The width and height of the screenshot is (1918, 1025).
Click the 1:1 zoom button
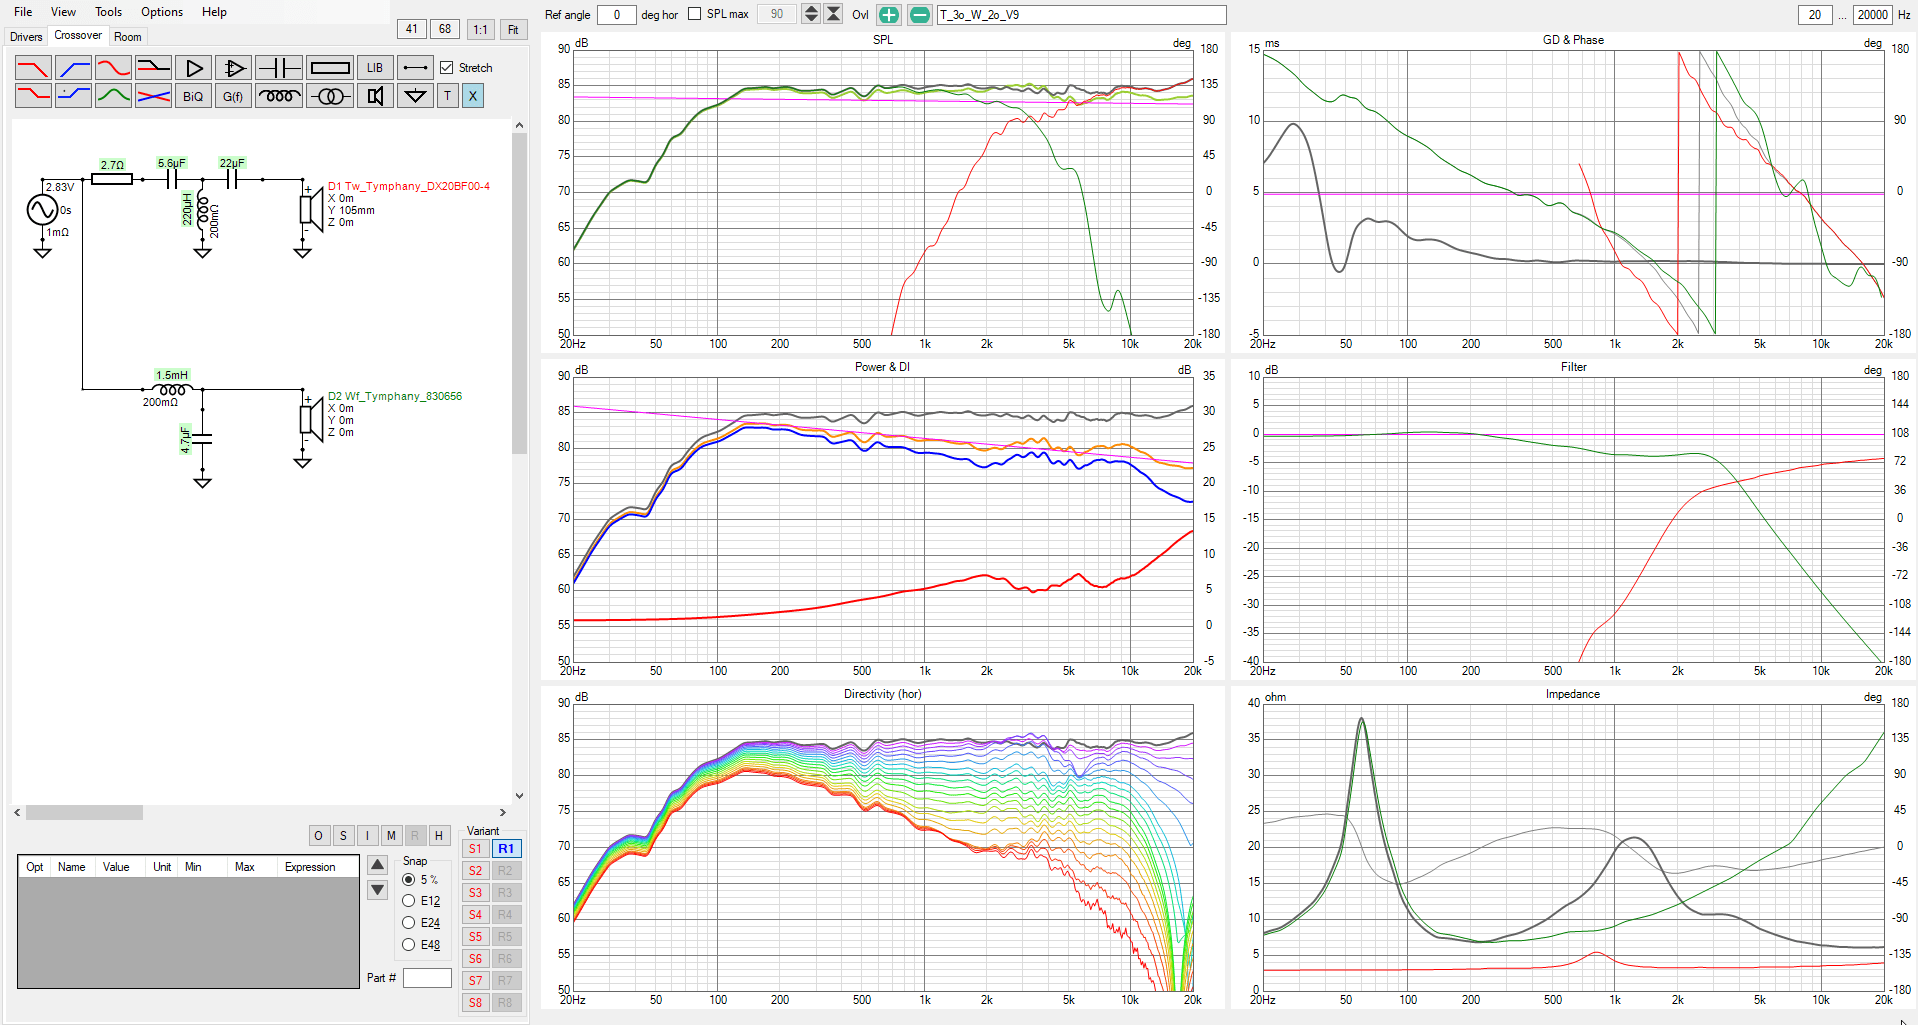pyautogui.click(x=481, y=29)
